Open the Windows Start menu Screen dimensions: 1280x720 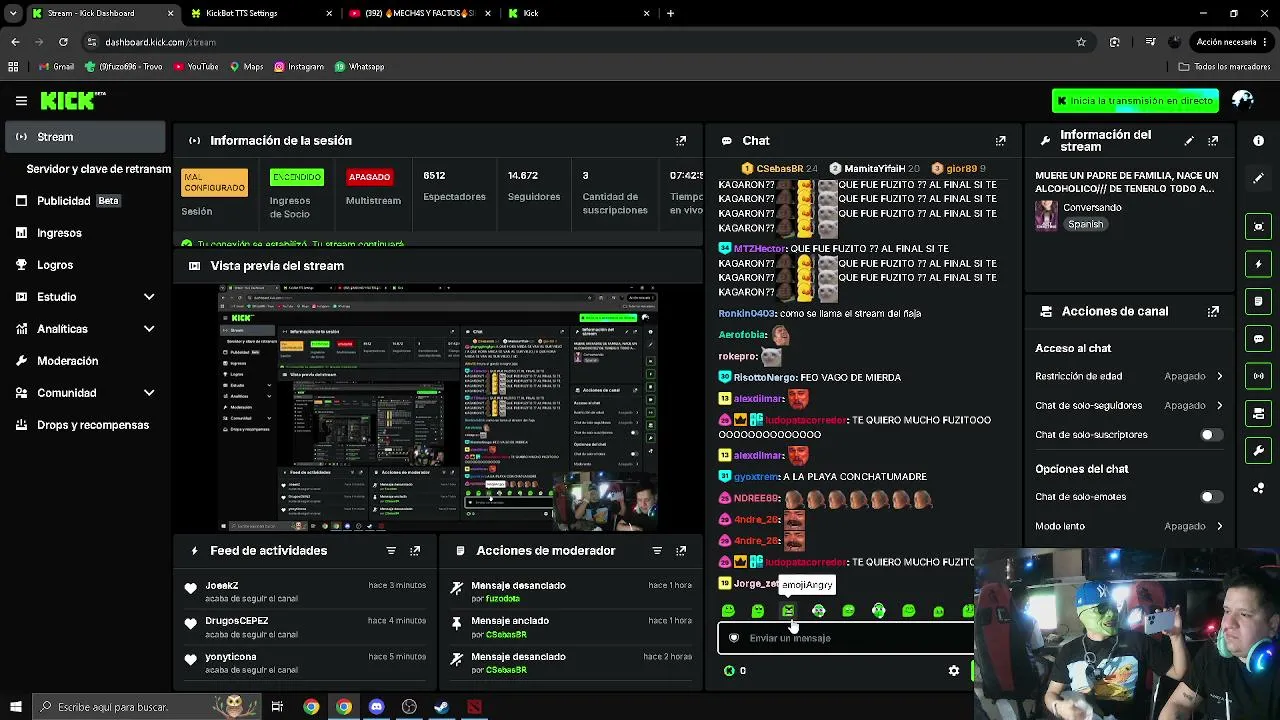click(x=15, y=707)
